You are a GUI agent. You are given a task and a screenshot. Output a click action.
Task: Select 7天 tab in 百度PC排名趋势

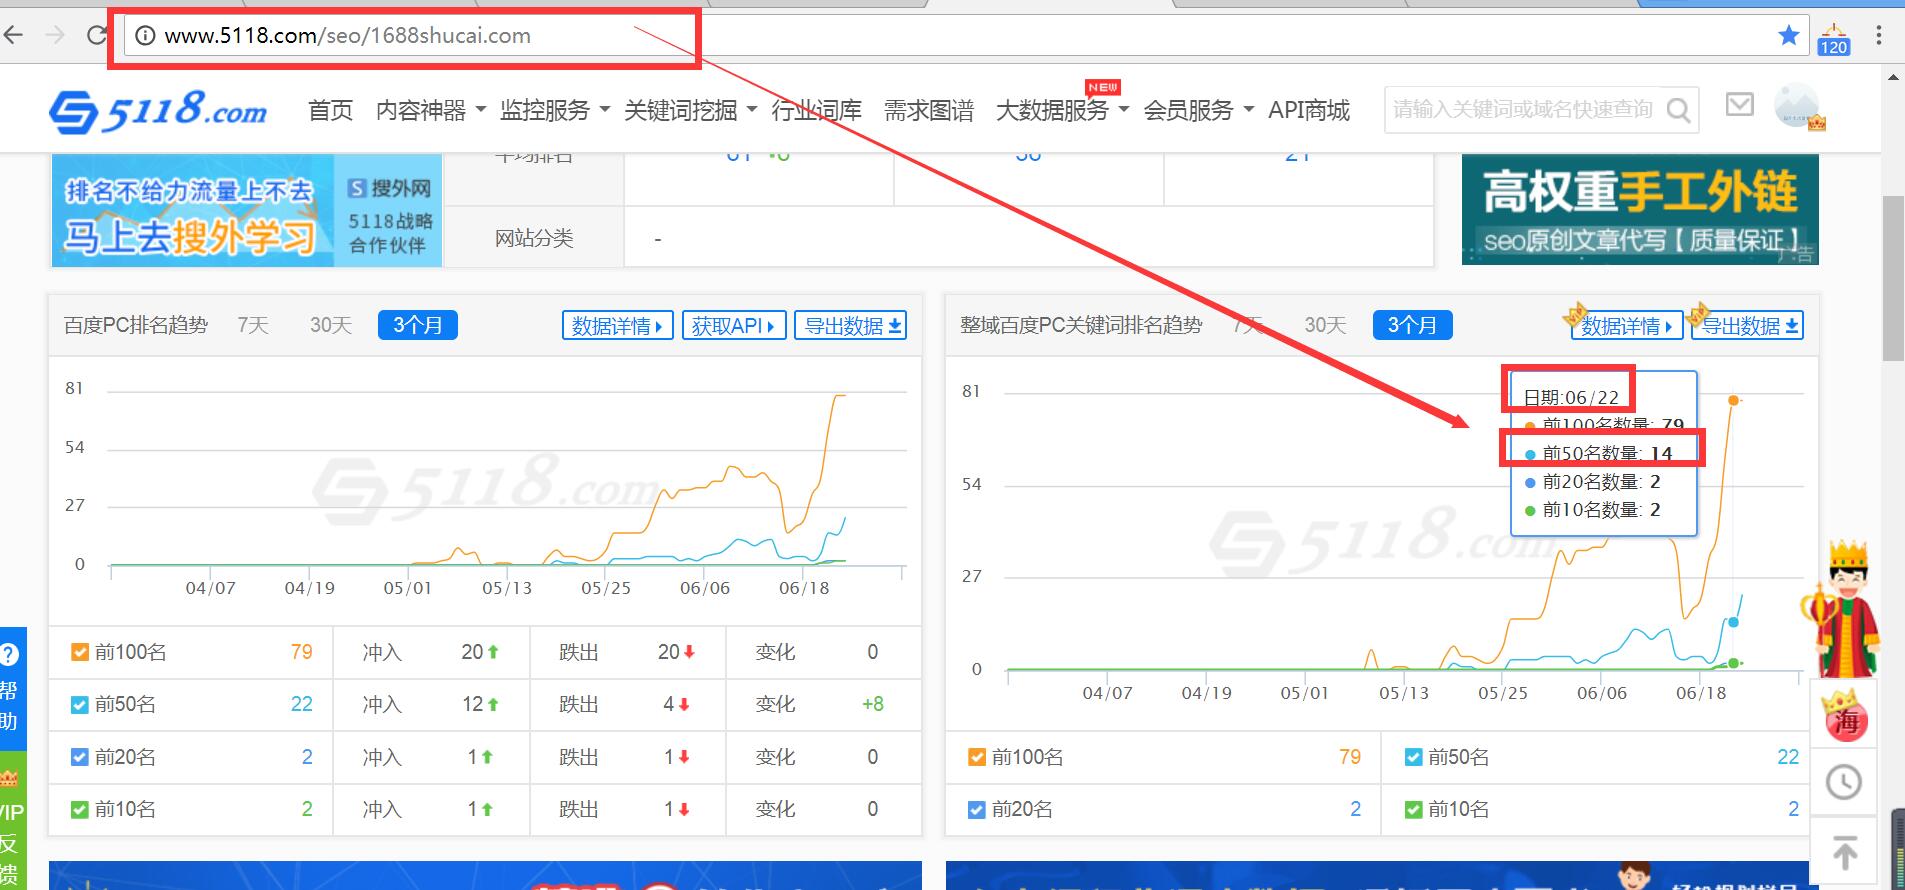[253, 325]
